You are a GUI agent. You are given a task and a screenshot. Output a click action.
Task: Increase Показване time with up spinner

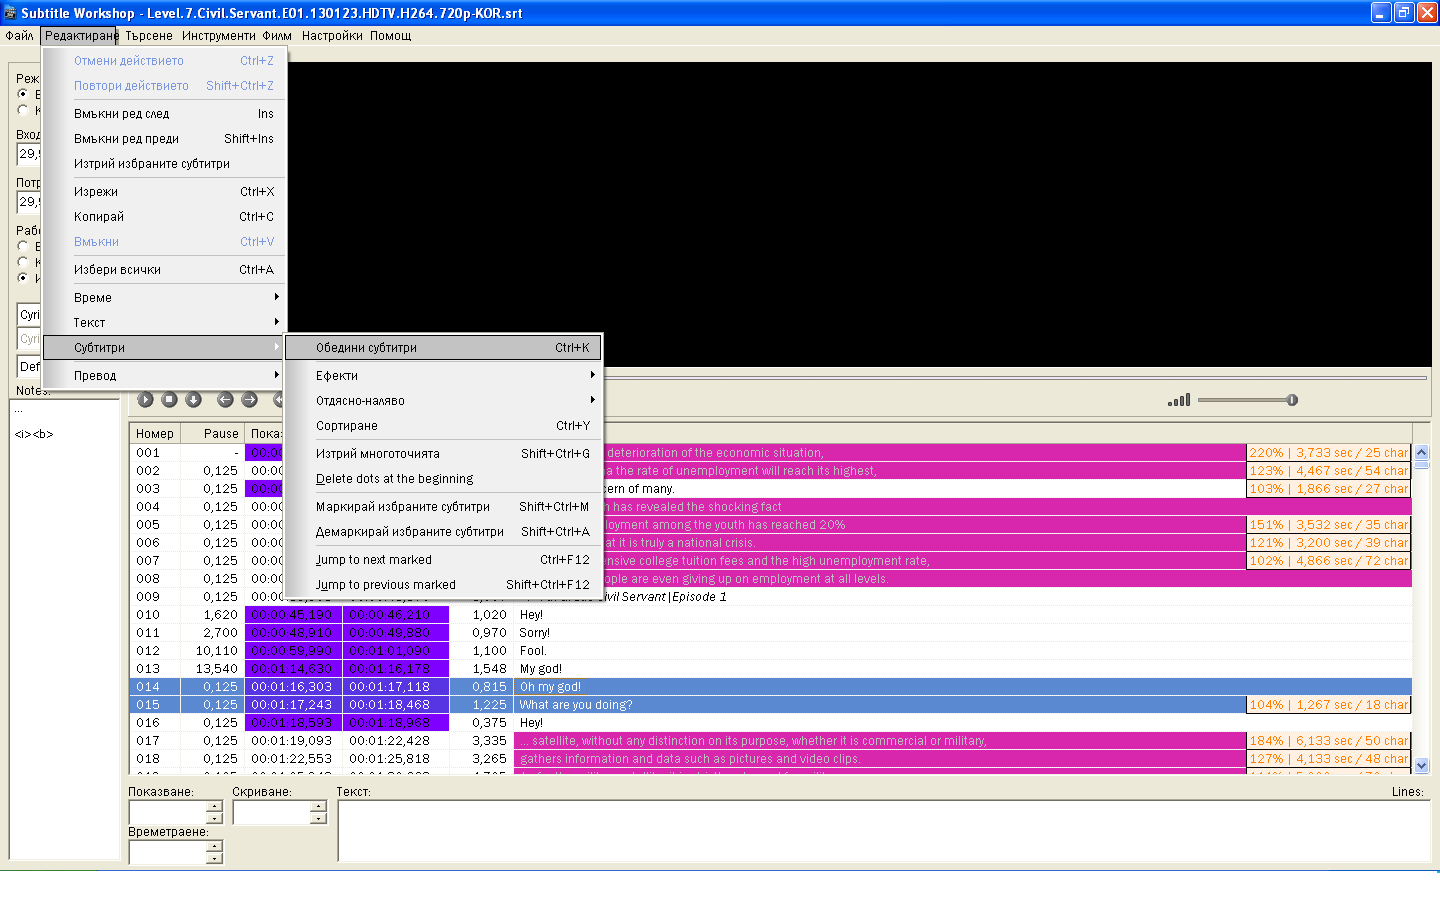coord(215,806)
